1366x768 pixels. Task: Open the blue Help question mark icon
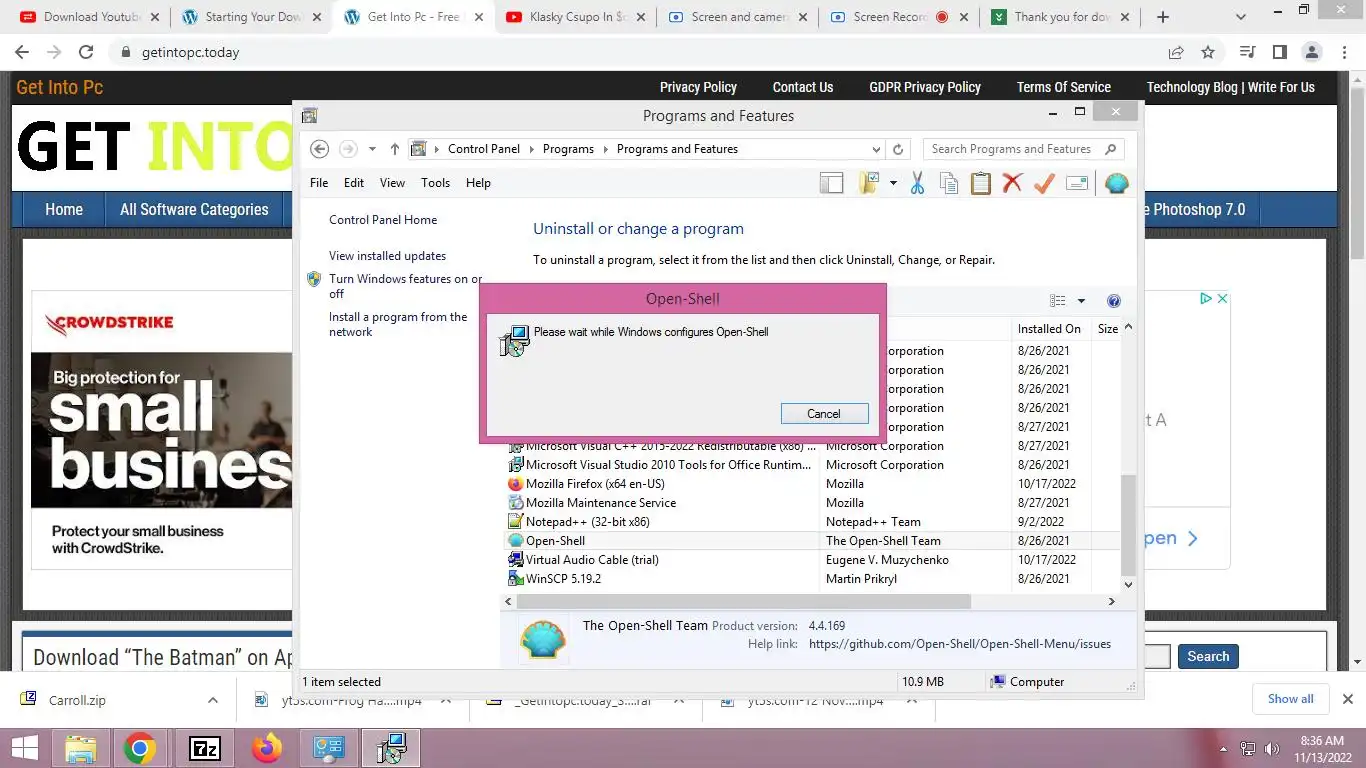click(x=1114, y=301)
